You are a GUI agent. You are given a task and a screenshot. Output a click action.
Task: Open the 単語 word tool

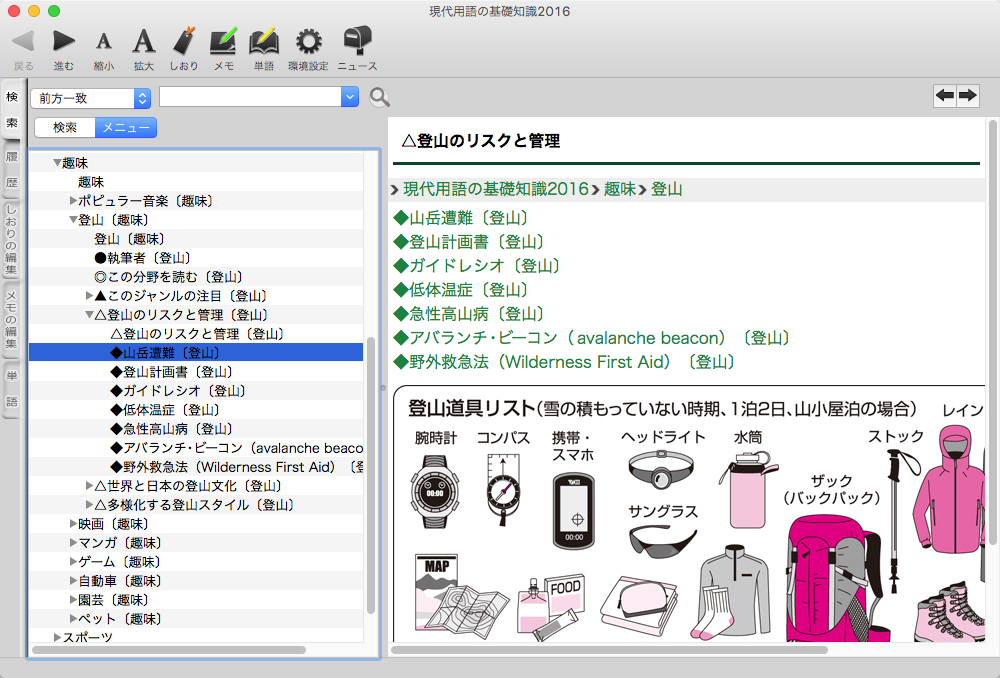coord(263,41)
